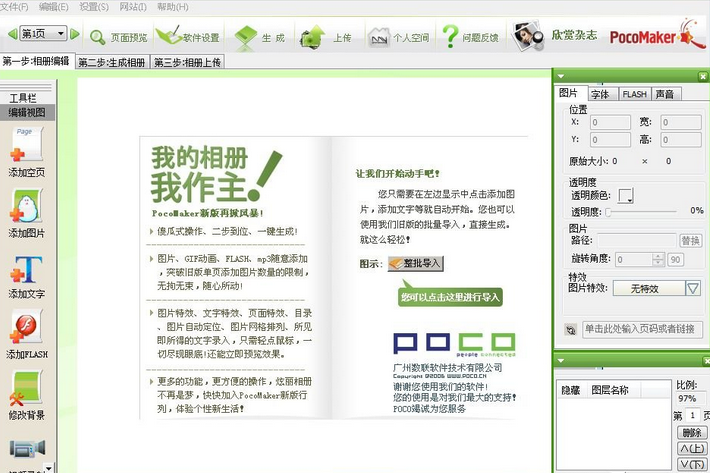
Task: Switch to 第三步:相册上传 tab
Action: pos(187,62)
